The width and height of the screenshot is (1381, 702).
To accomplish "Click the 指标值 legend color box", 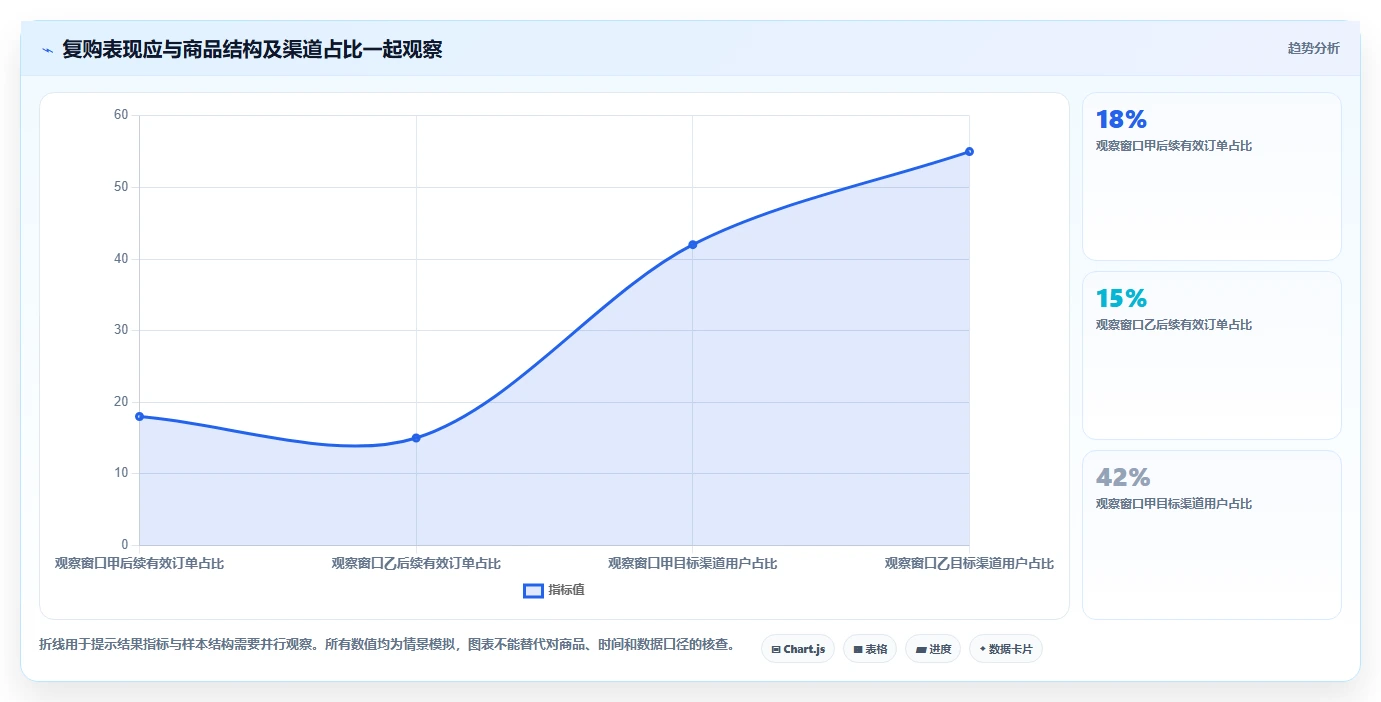I will click(x=533, y=590).
